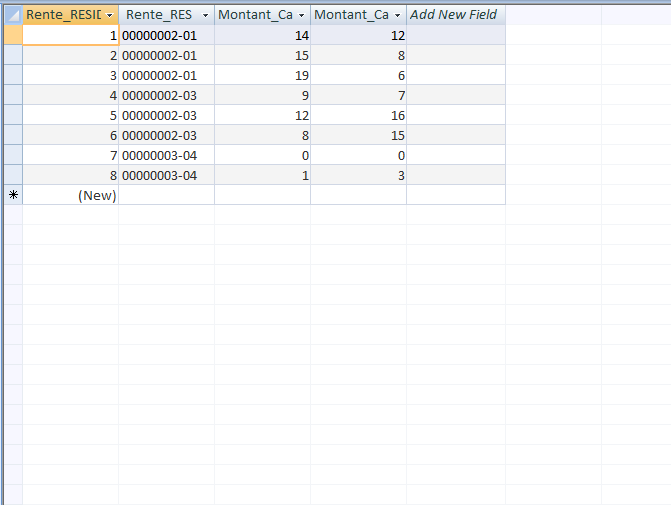Click second Montant value 7 in row 4

coord(359,95)
